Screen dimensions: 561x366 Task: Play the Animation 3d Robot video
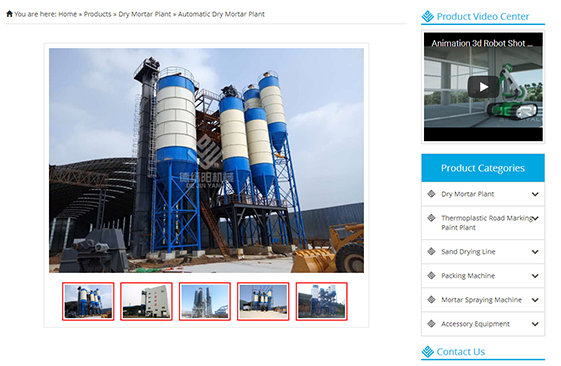coord(483,87)
